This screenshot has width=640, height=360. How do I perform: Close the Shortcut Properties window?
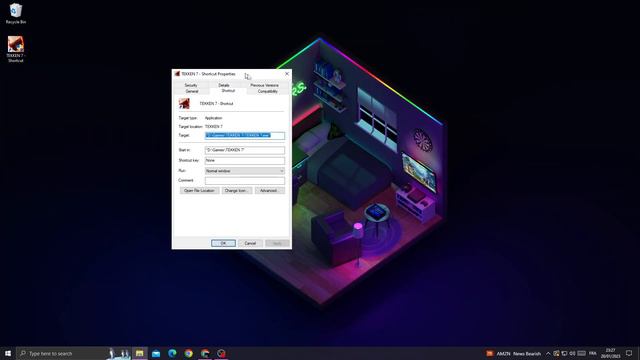(x=287, y=74)
